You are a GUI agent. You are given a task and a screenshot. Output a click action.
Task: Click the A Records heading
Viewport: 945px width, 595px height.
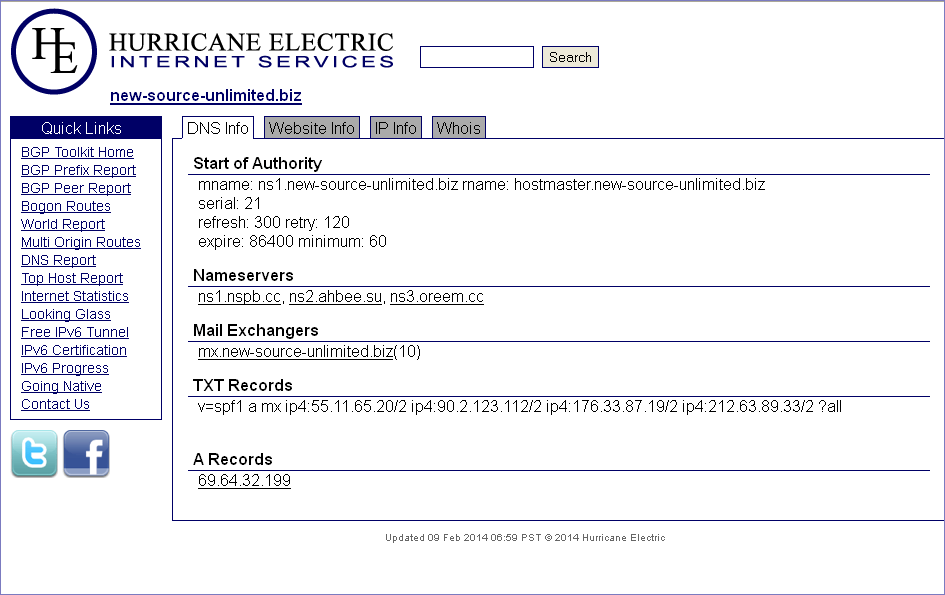pos(233,459)
